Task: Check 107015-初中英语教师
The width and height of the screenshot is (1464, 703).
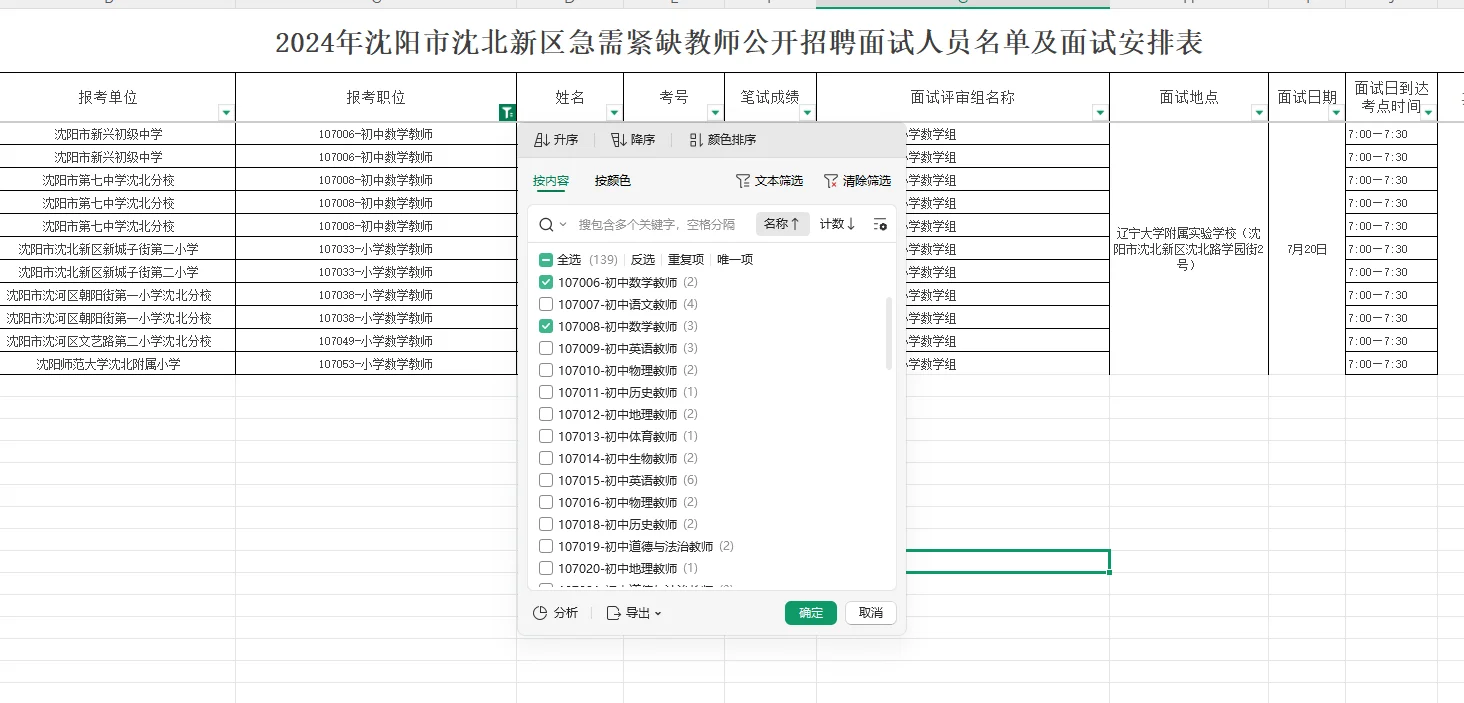Action: [x=546, y=480]
